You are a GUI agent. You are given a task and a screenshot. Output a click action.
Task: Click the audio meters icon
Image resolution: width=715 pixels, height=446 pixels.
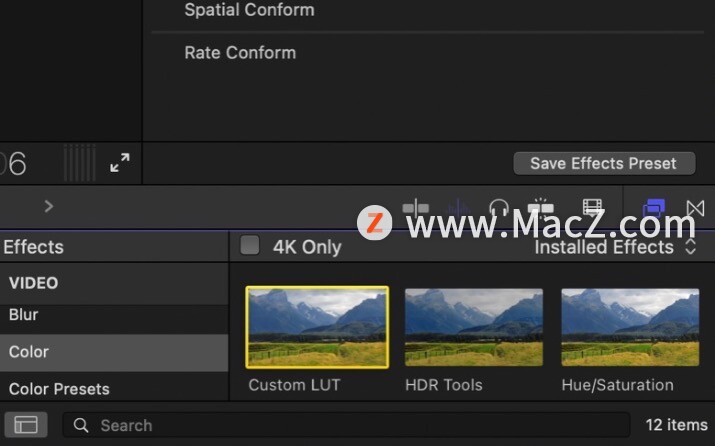[x=79, y=163]
